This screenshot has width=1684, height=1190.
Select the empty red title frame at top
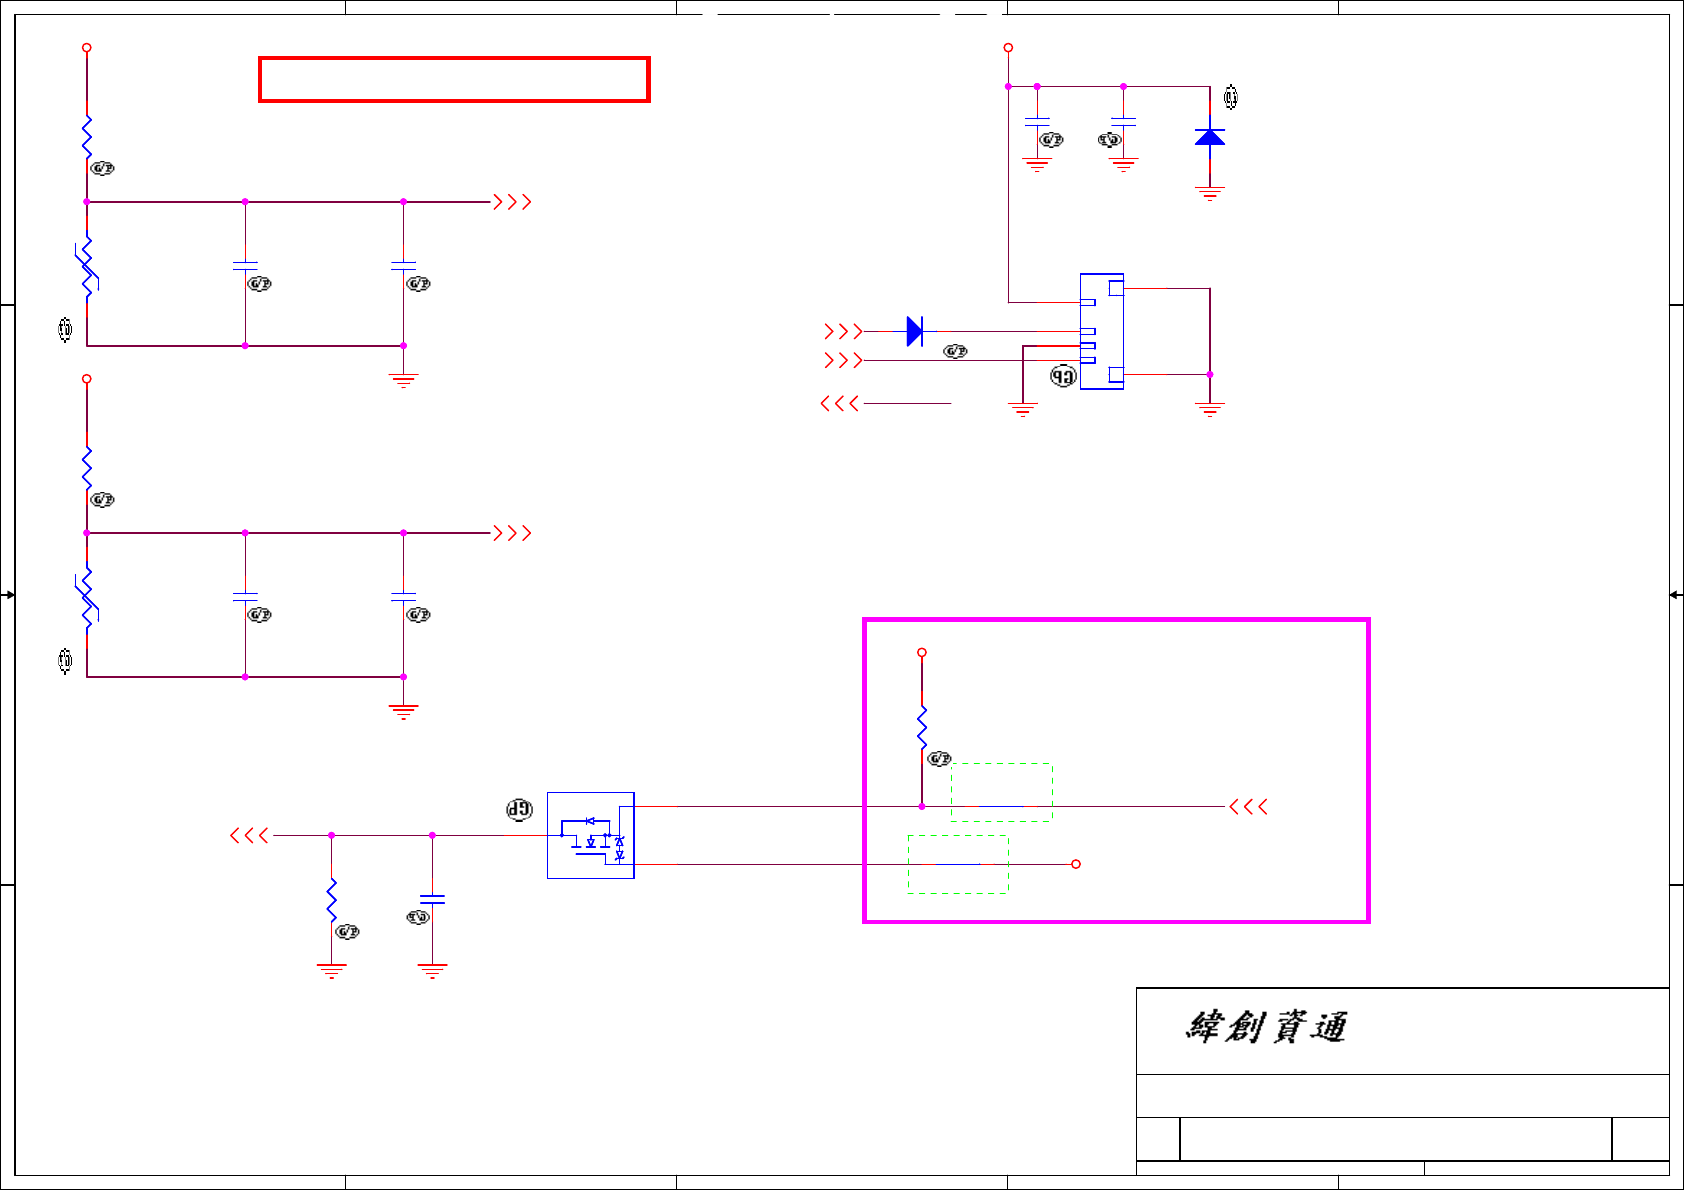click(x=454, y=80)
